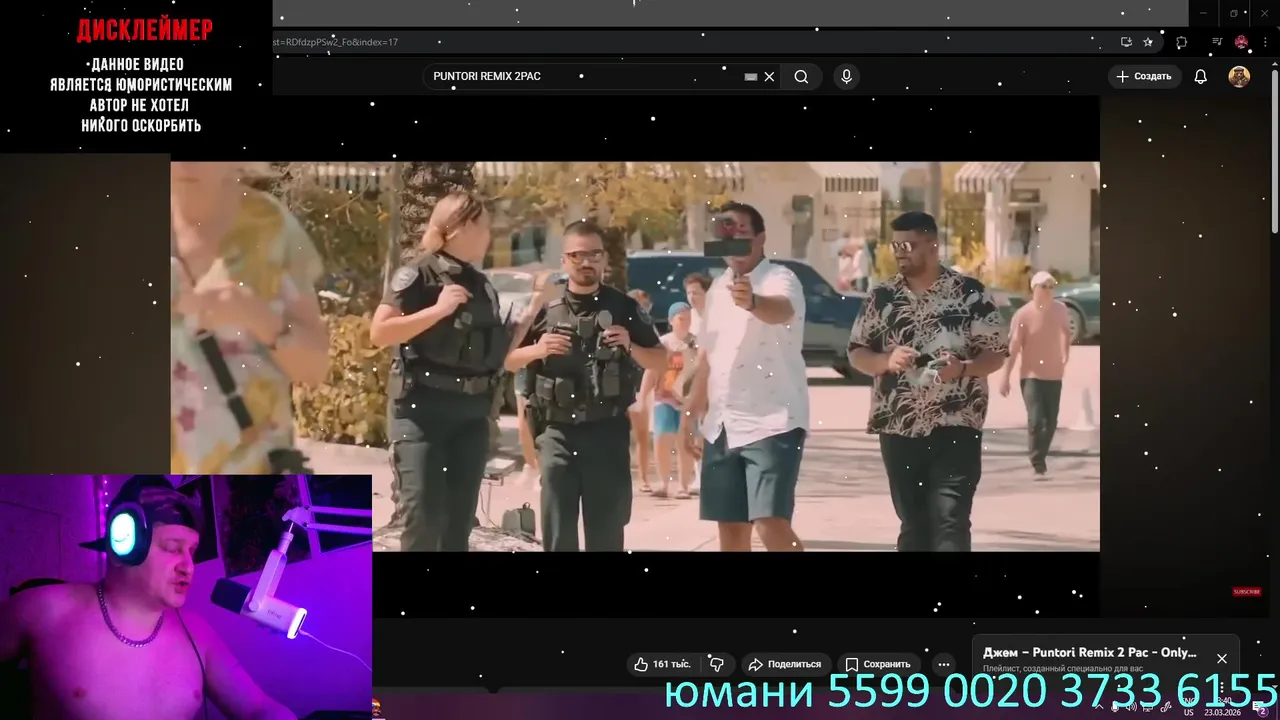Click the Поделиться share button
The width and height of the screenshot is (1280, 720).
785,664
